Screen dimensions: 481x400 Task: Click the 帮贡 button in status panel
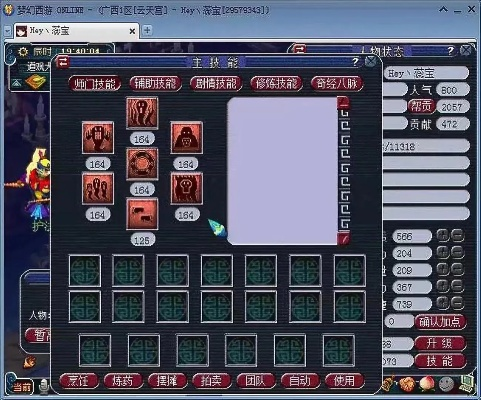[421, 107]
